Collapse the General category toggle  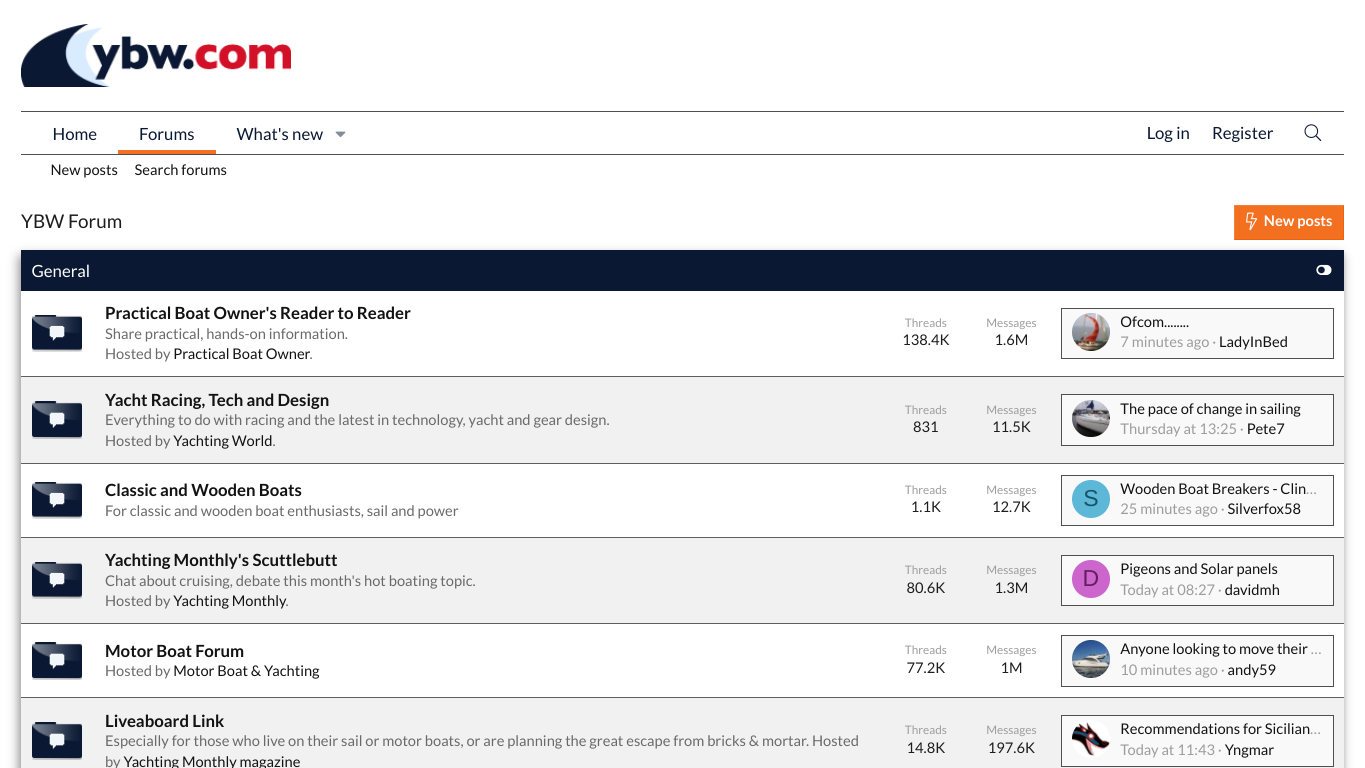coord(1323,271)
